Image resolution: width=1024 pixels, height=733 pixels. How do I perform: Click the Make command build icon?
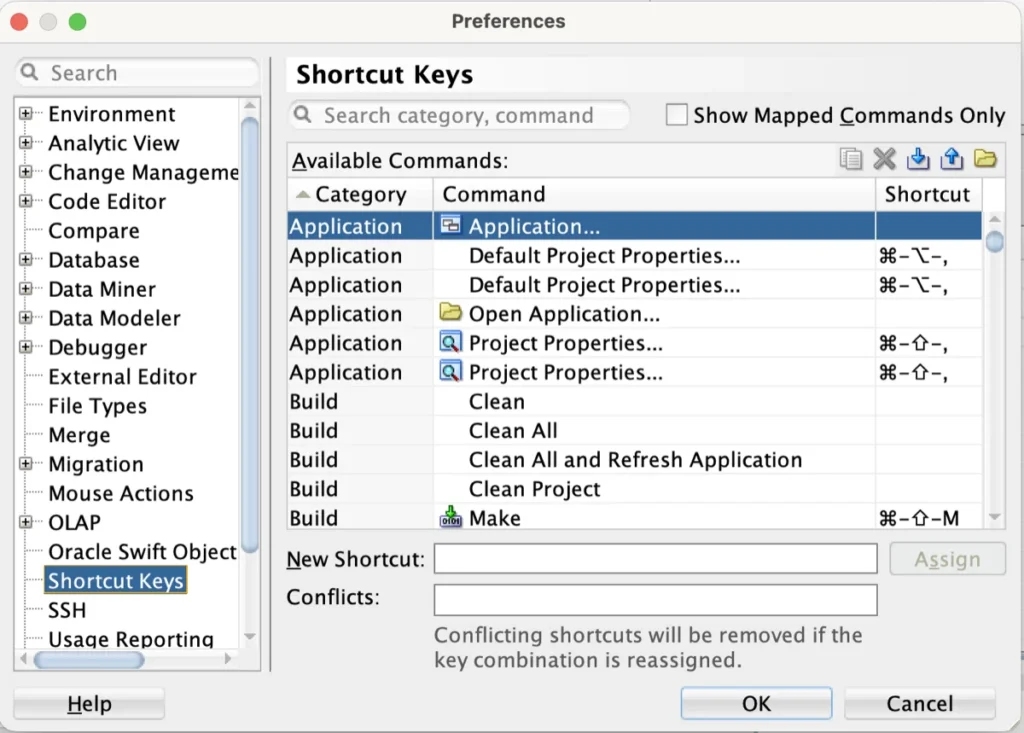point(450,517)
